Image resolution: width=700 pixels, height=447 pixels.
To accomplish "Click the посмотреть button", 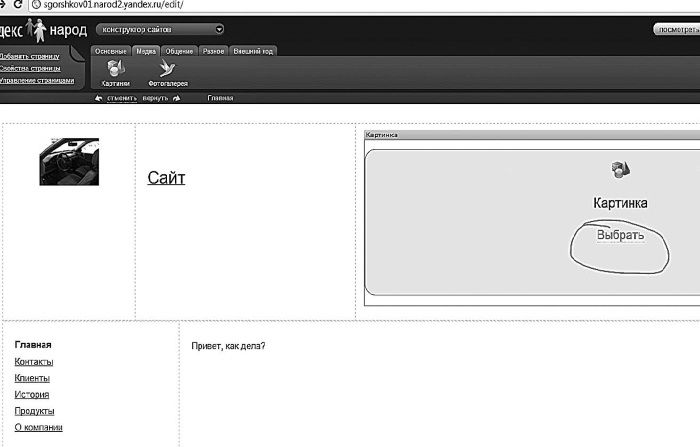I will [x=676, y=29].
